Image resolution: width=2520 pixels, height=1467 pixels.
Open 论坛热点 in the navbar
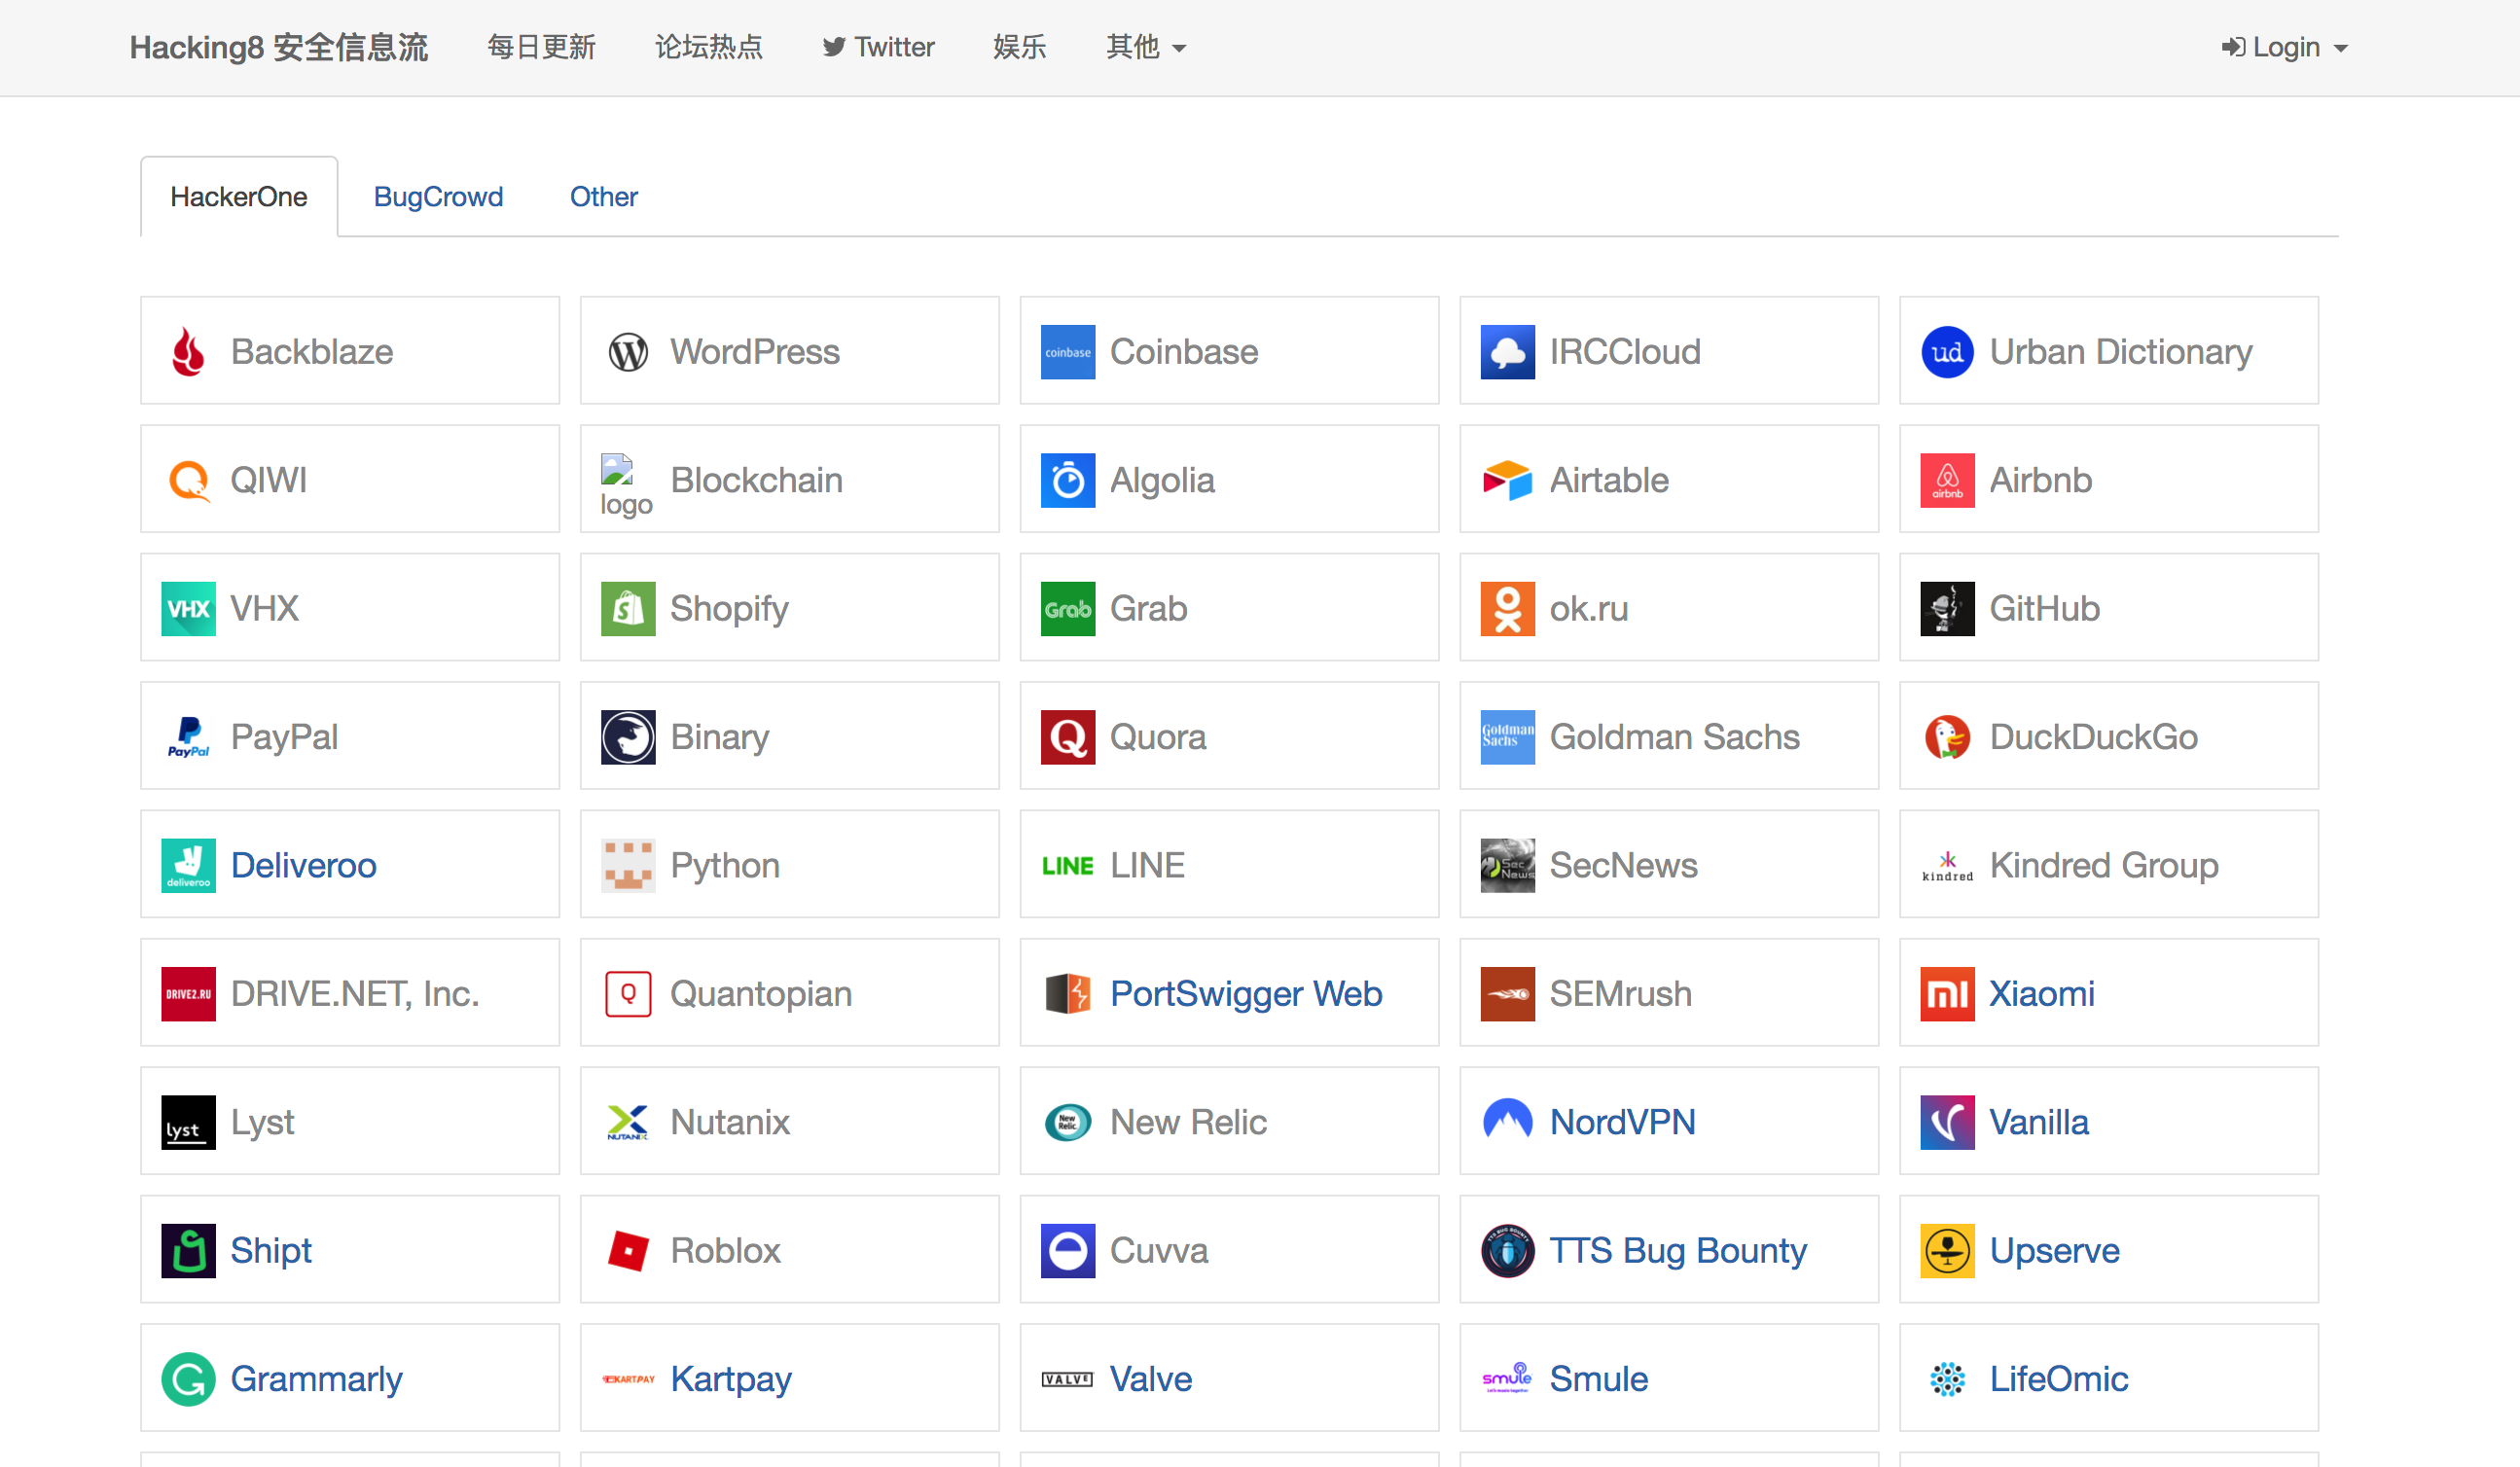click(x=709, y=47)
